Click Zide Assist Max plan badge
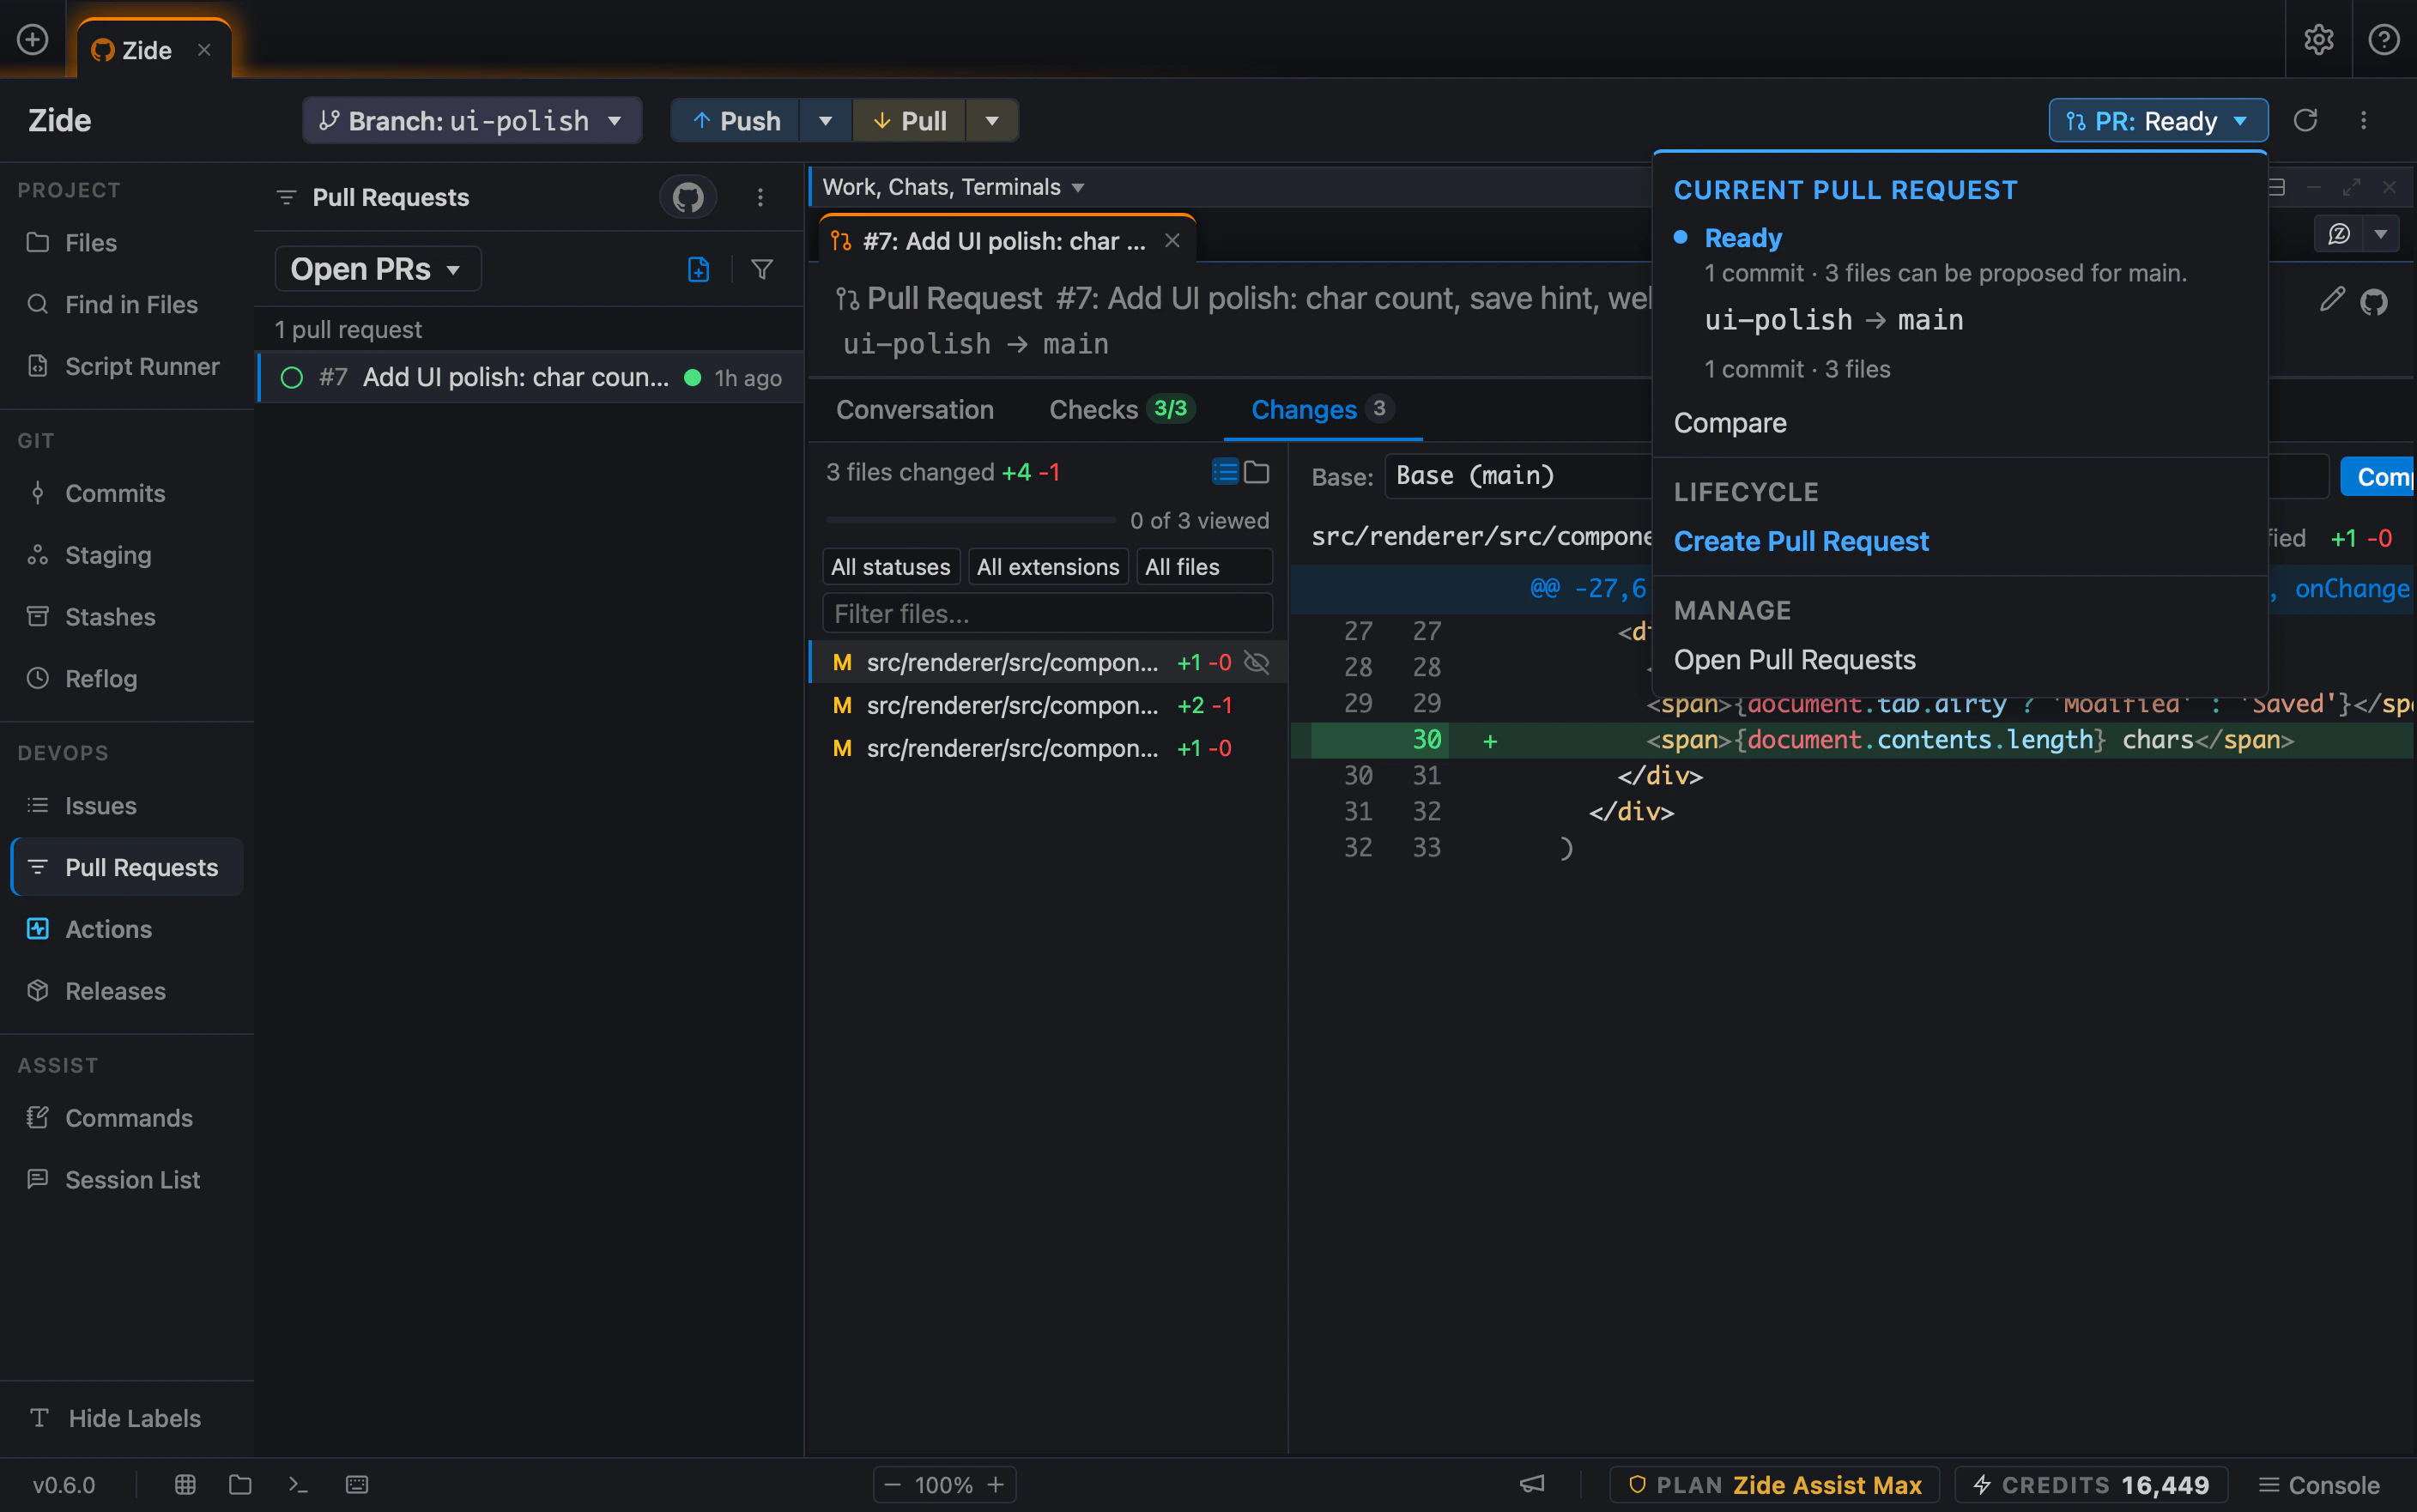The image size is (2417, 1512). (1775, 1485)
